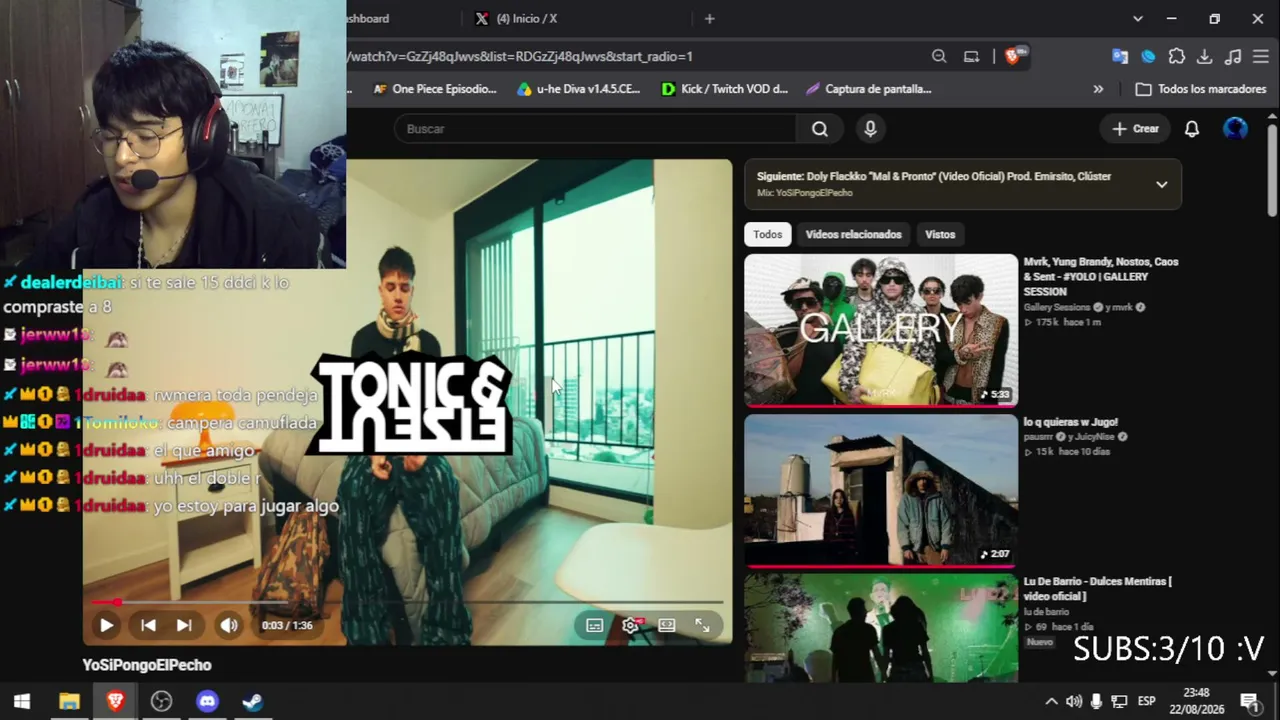
Task: Toggle theater mode in player
Action: 667,625
